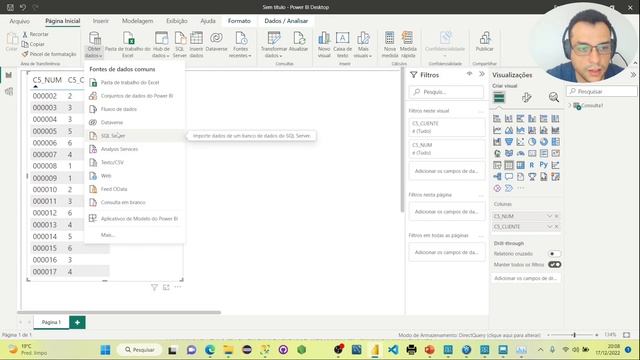Click Pincel de formatação
Image resolution: width=640 pixels, height=360 pixels.
[x=49, y=54]
